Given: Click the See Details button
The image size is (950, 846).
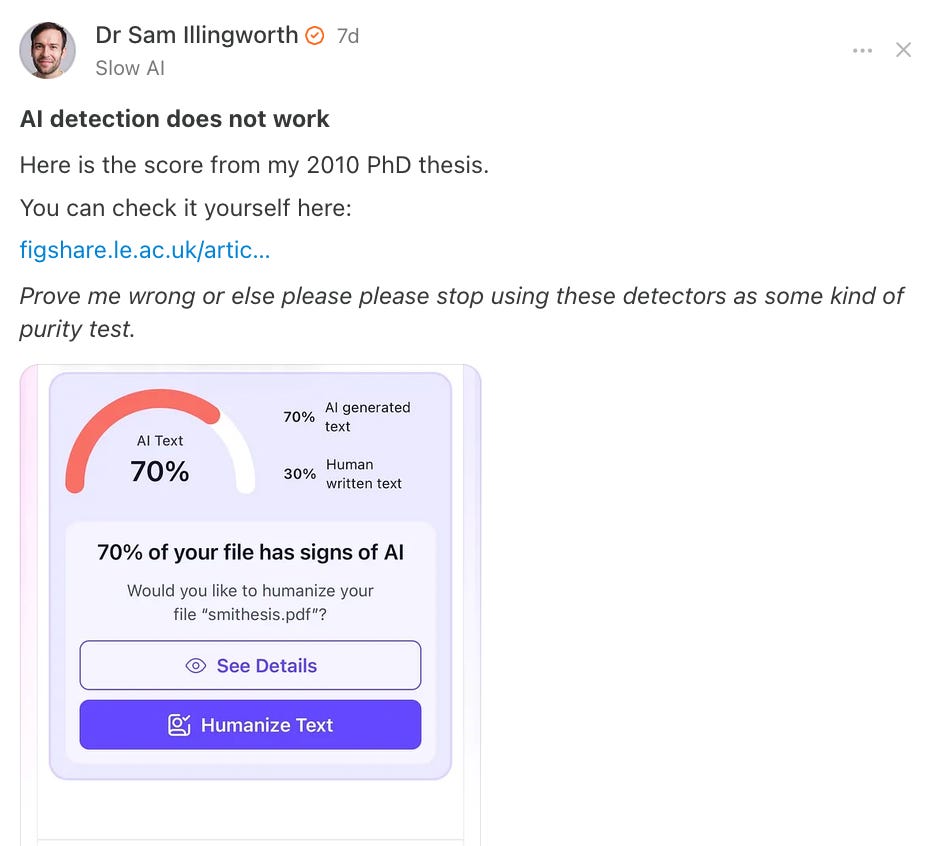Looking at the screenshot, I should (250, 665).
